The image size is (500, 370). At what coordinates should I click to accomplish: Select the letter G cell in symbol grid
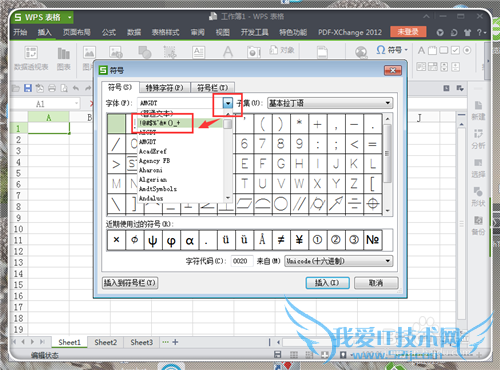click(x=281, y=164)
